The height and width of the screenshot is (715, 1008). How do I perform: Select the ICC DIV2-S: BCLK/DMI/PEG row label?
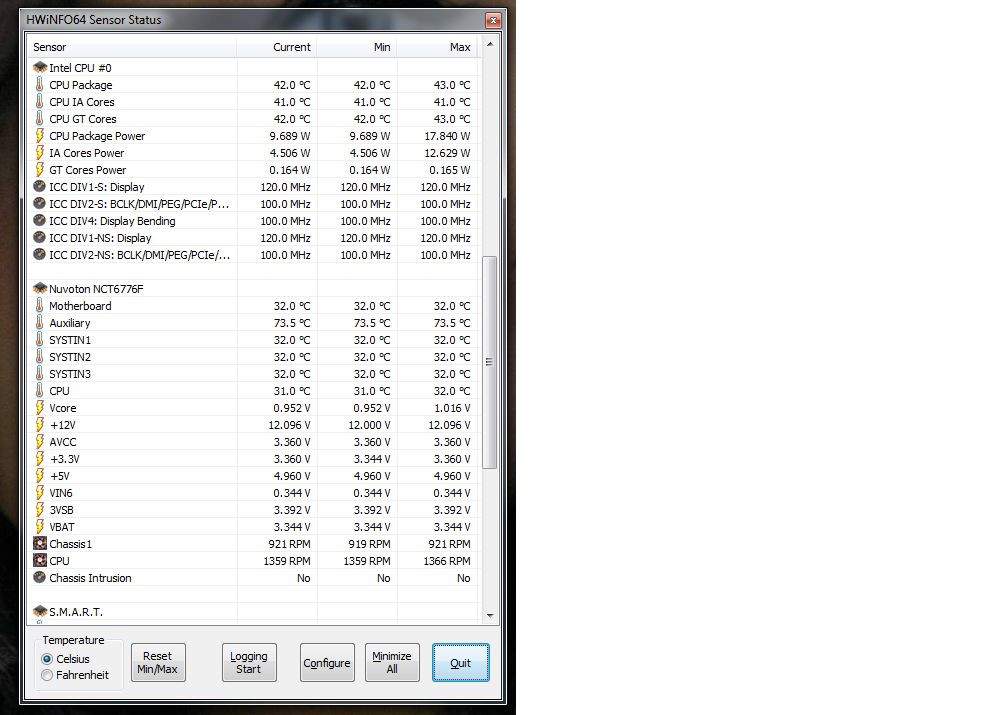pyautogui.click(x=140, y=204)
